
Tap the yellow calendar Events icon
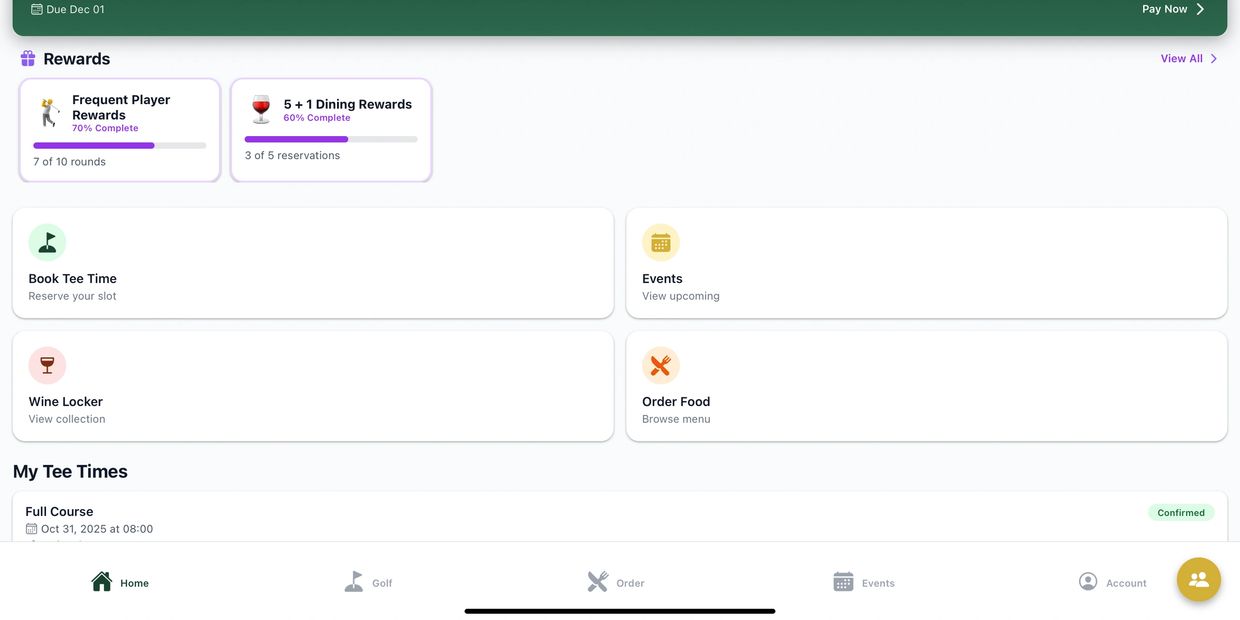(x=660, y=242)
